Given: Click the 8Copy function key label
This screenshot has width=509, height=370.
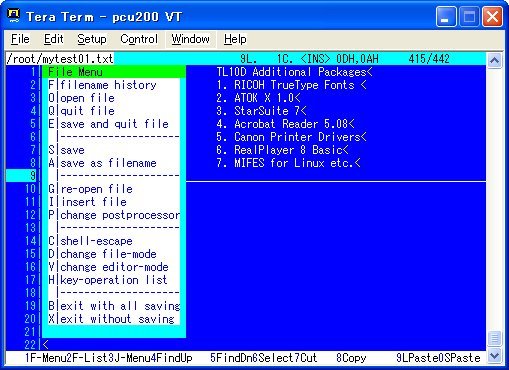Looking at the screenshot, I should [351, 358].
